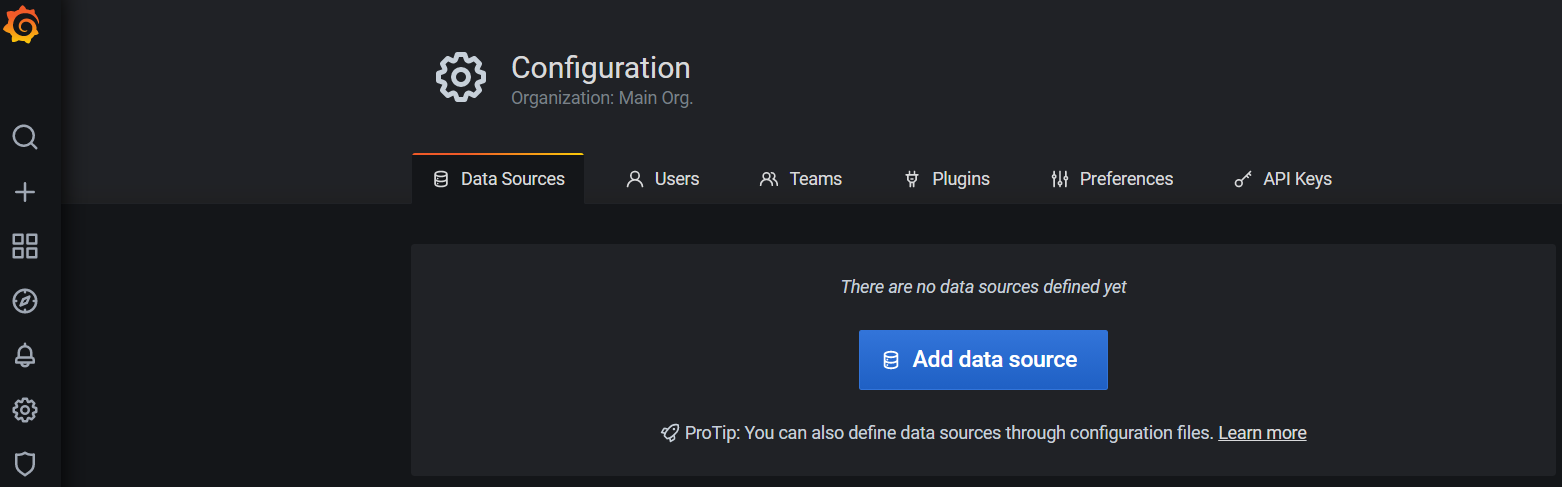Click the large gear icon beside Configuration title
This screenshot has height=487, width=1562.
[x=461, y=77]
